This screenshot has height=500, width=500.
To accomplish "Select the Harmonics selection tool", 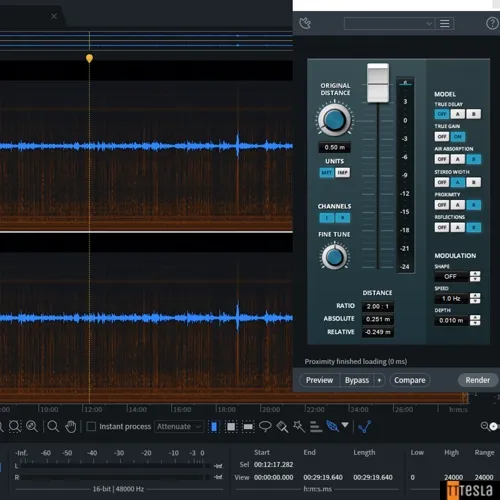I will (316, 426).
